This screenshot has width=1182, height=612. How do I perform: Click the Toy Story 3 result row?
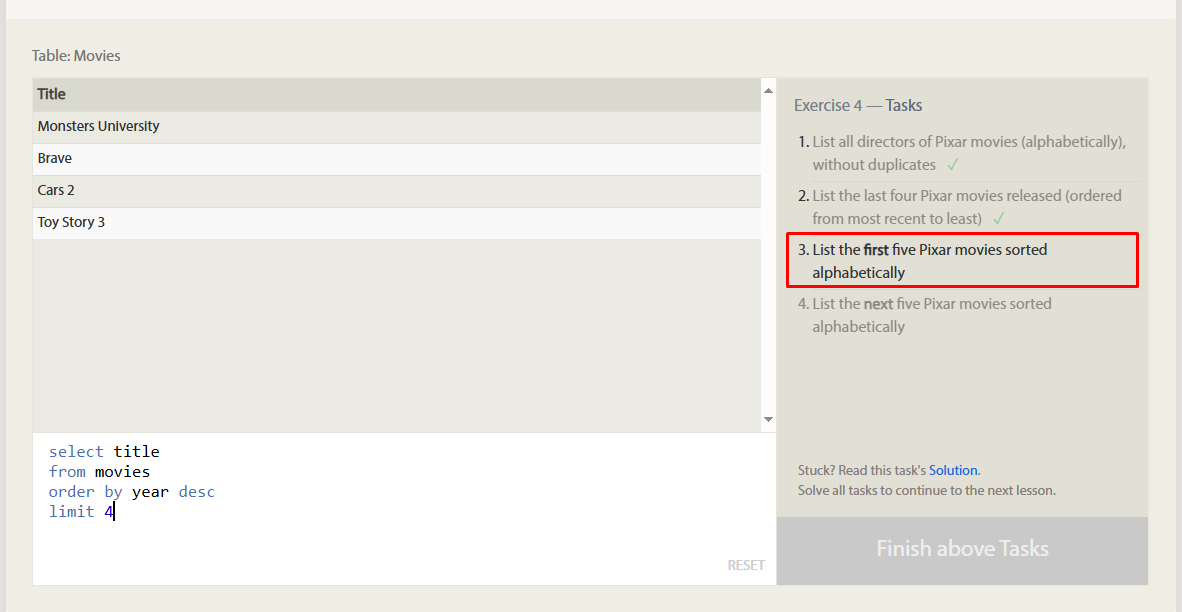click(397, 223)
